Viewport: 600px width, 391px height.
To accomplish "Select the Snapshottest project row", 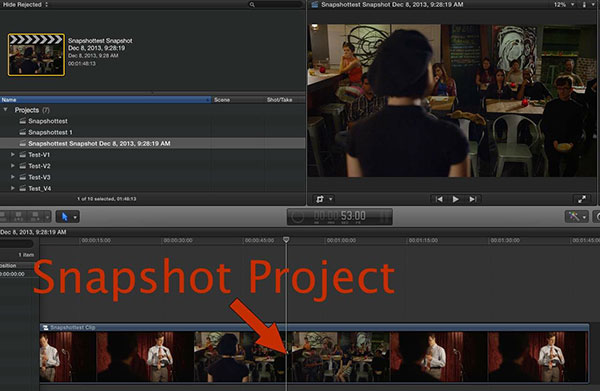I will pos(153,121).
